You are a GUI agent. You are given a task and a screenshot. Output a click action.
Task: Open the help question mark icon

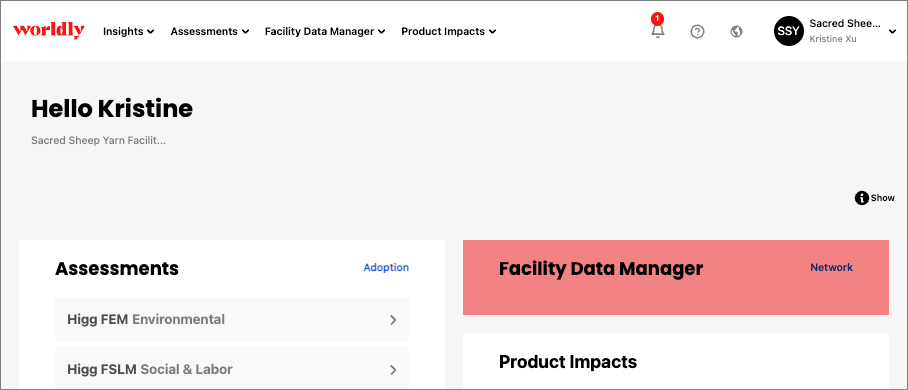697,32
